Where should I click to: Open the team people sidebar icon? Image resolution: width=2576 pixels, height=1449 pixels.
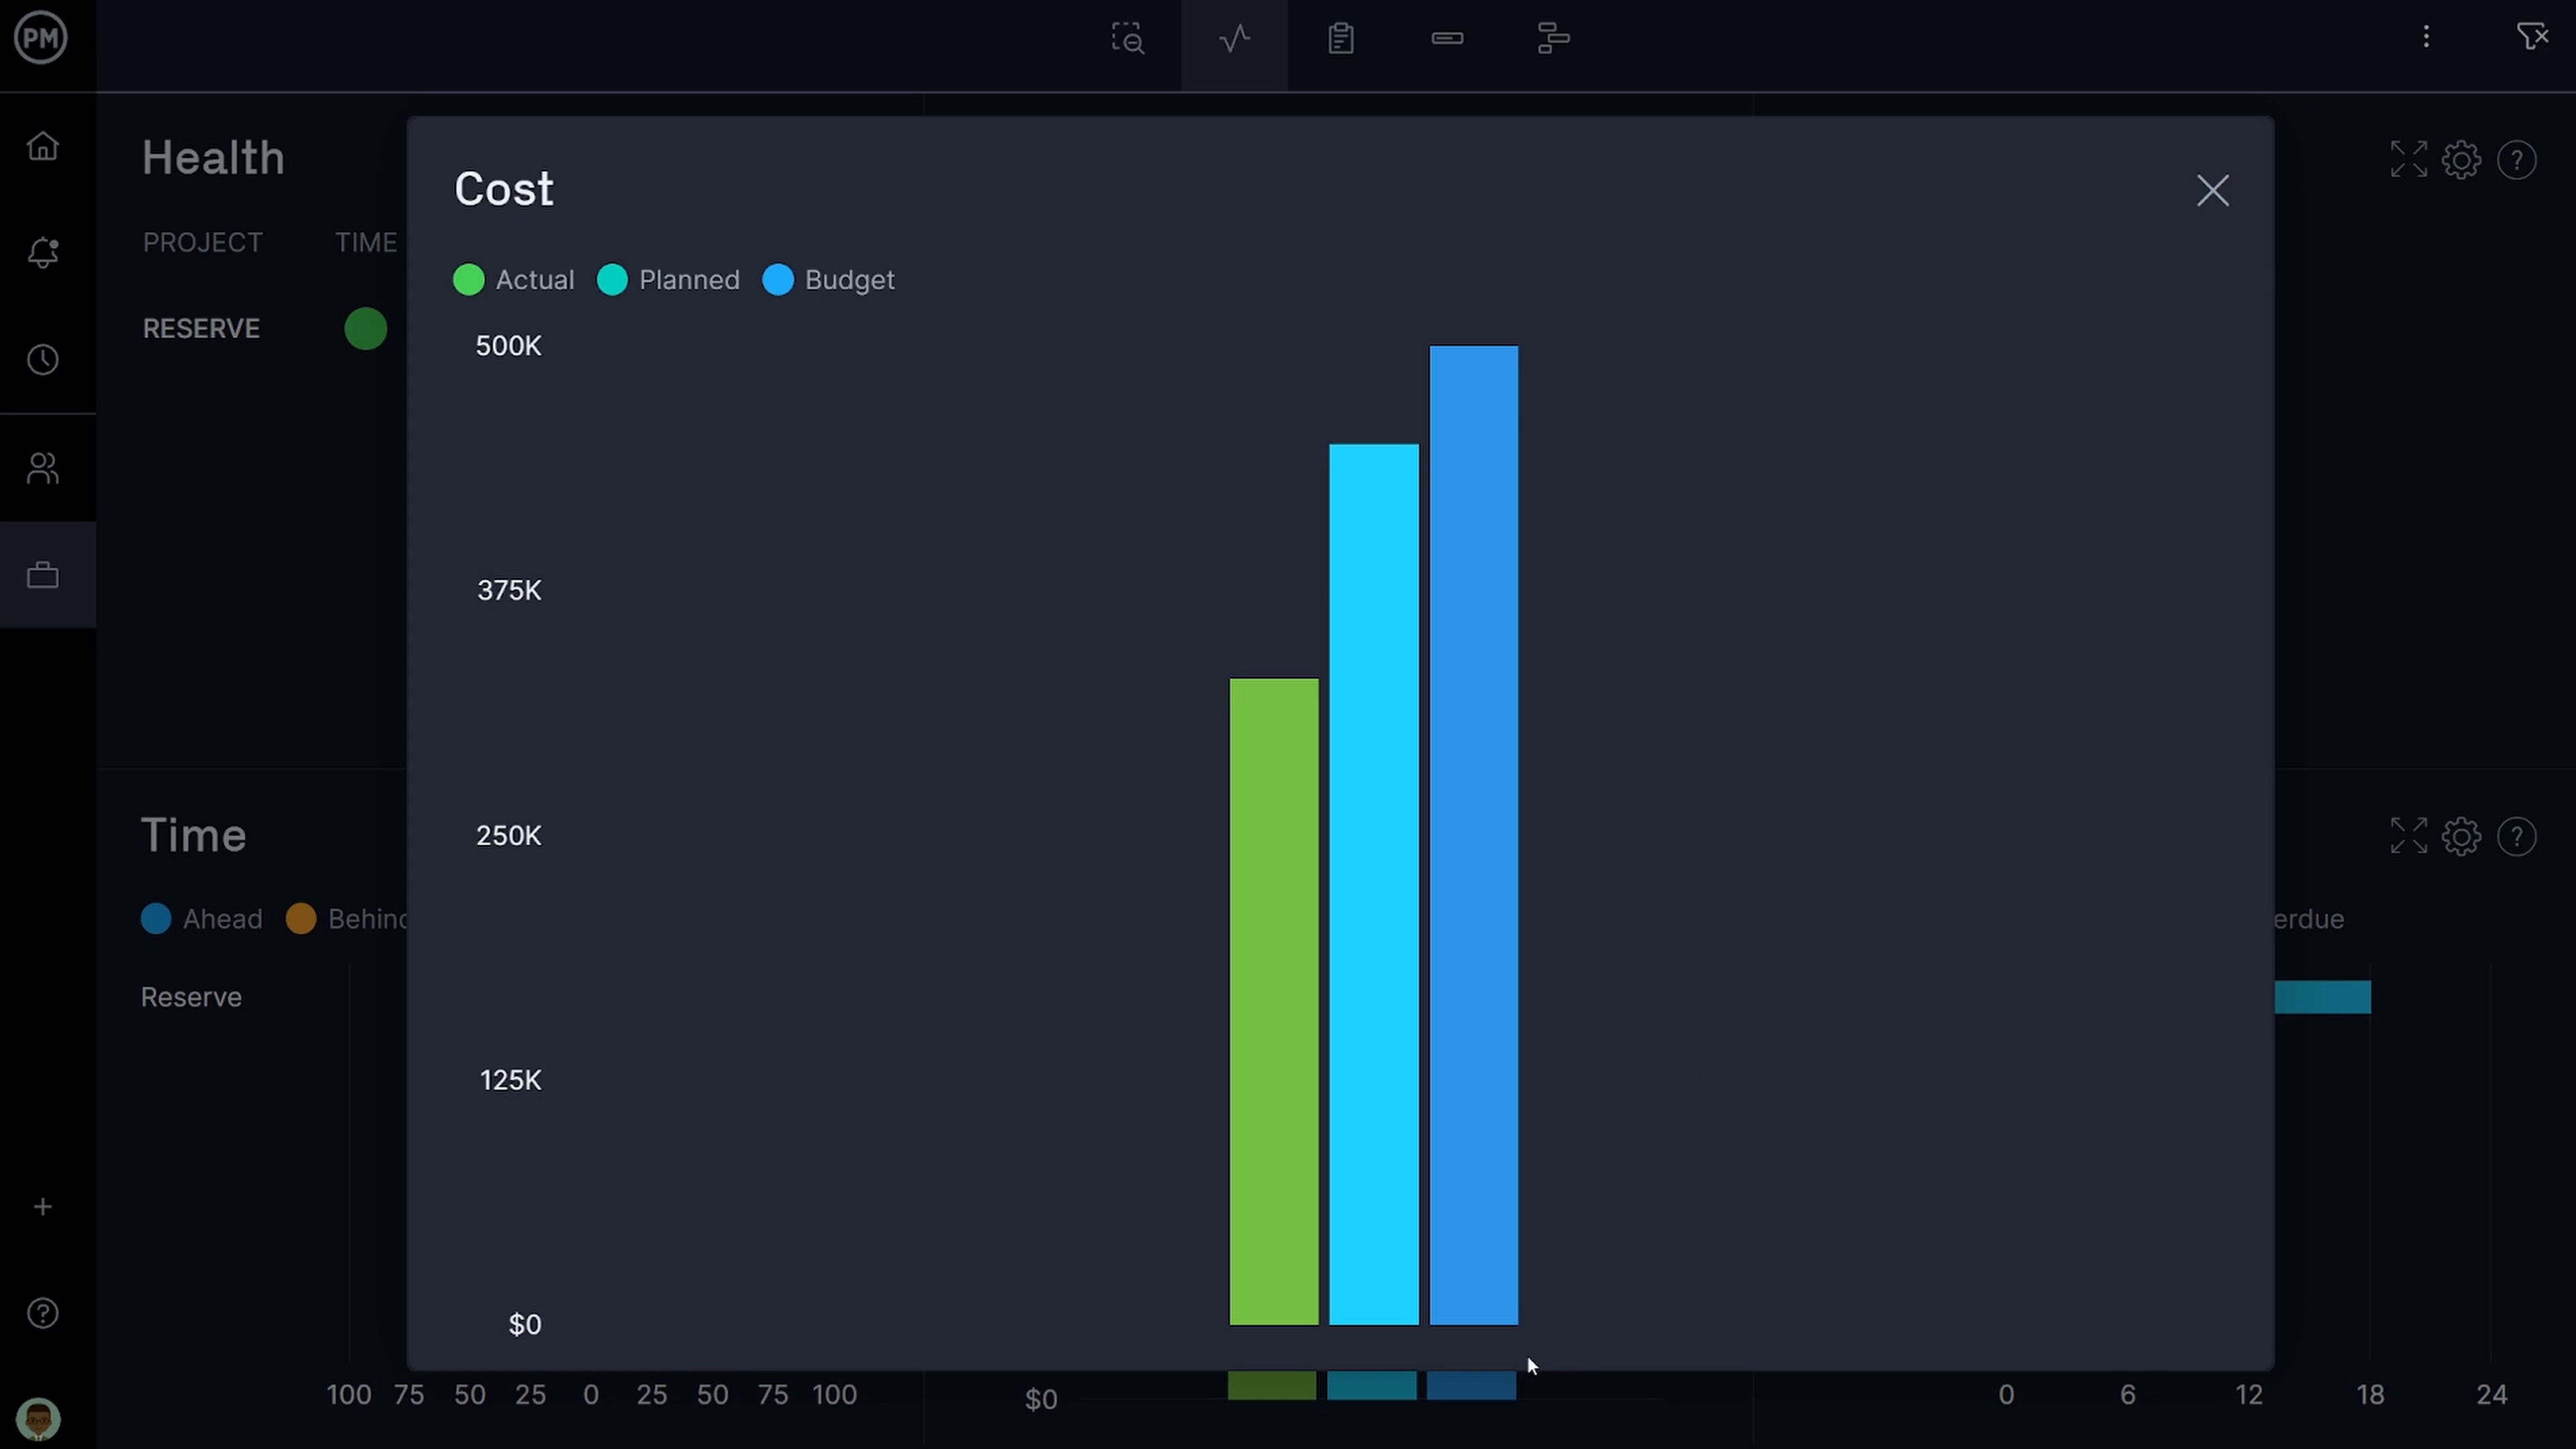pos(43,468)
